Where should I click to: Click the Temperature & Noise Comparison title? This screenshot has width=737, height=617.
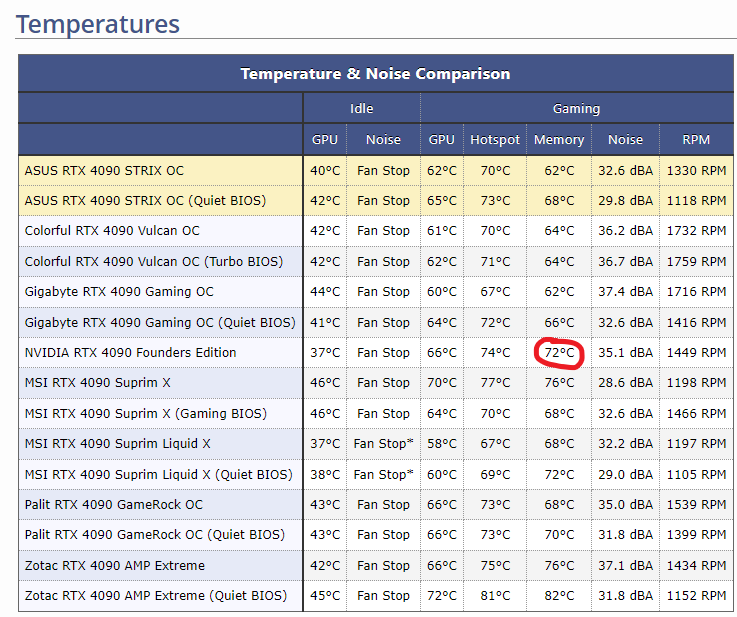tap(375, 74)
